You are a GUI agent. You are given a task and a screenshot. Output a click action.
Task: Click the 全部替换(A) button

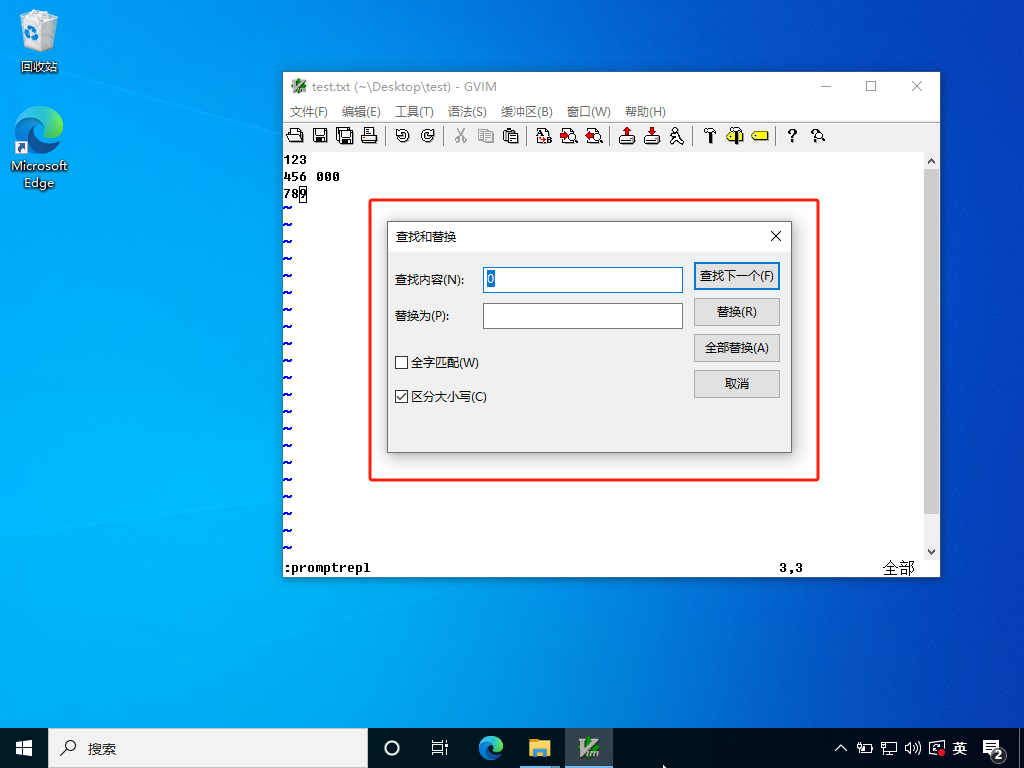(x=736, y=348)
